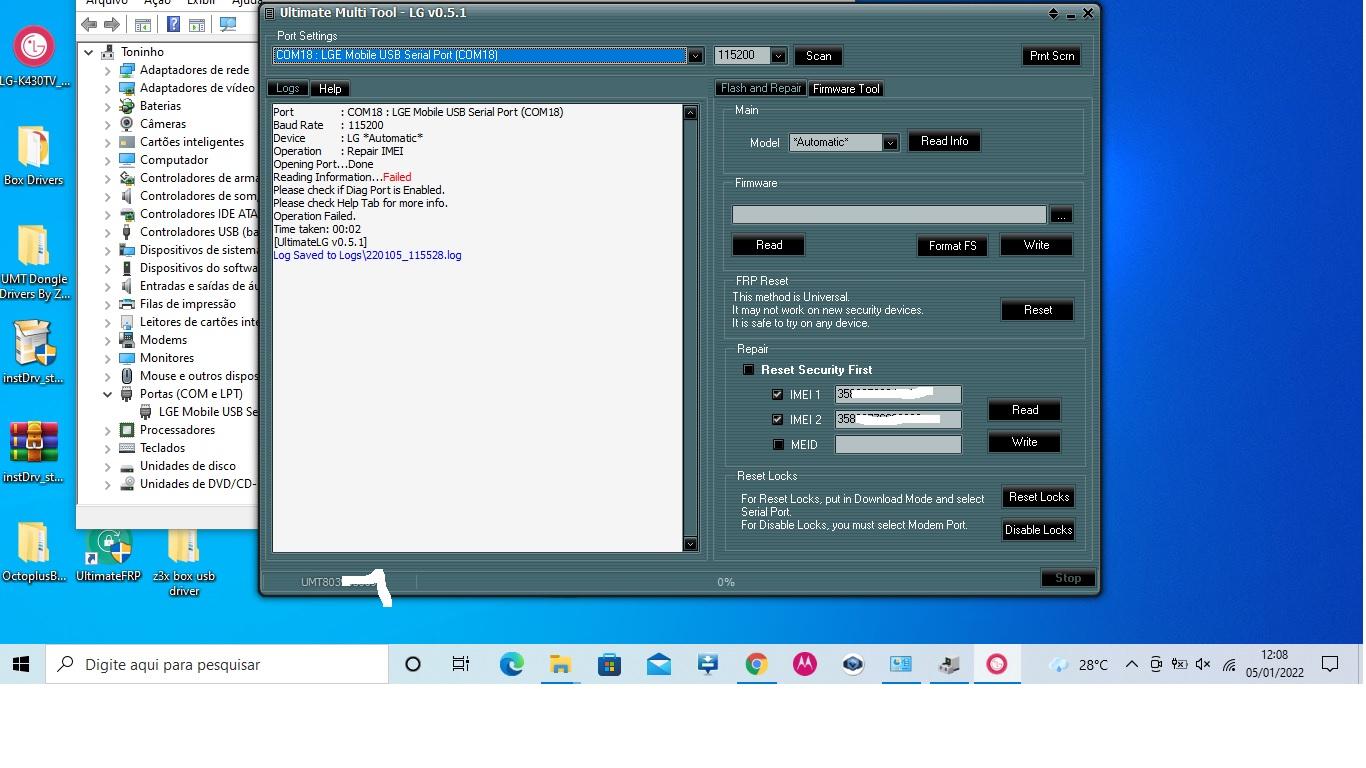This screenshot has width=1366, height=768.
Task: Click the firmware browse (...) button
Action: (1061, 215)
